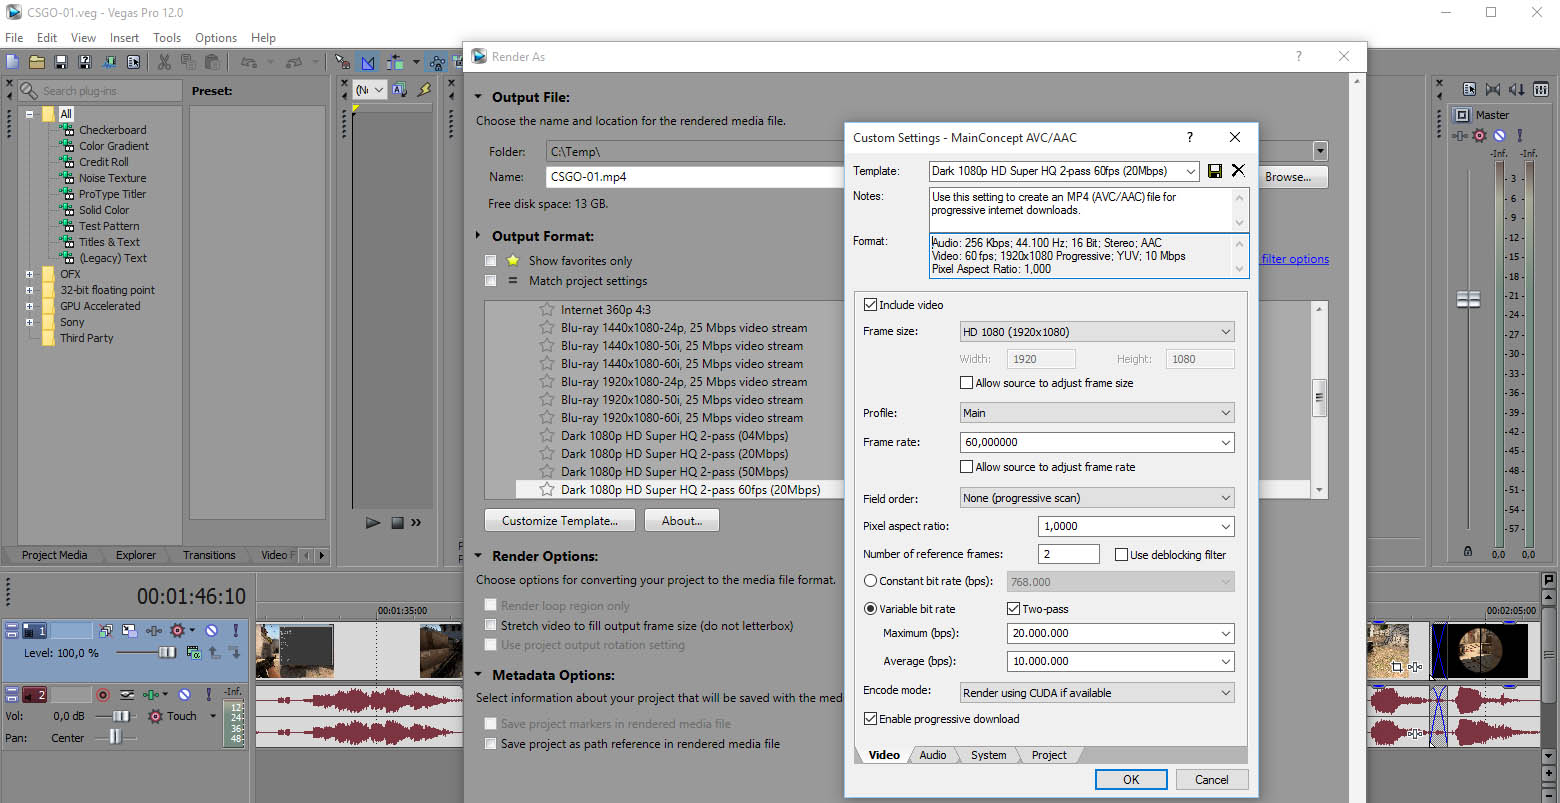
Task: Click Bypass Motion Blur on video track 1
Action: [105, 631]
